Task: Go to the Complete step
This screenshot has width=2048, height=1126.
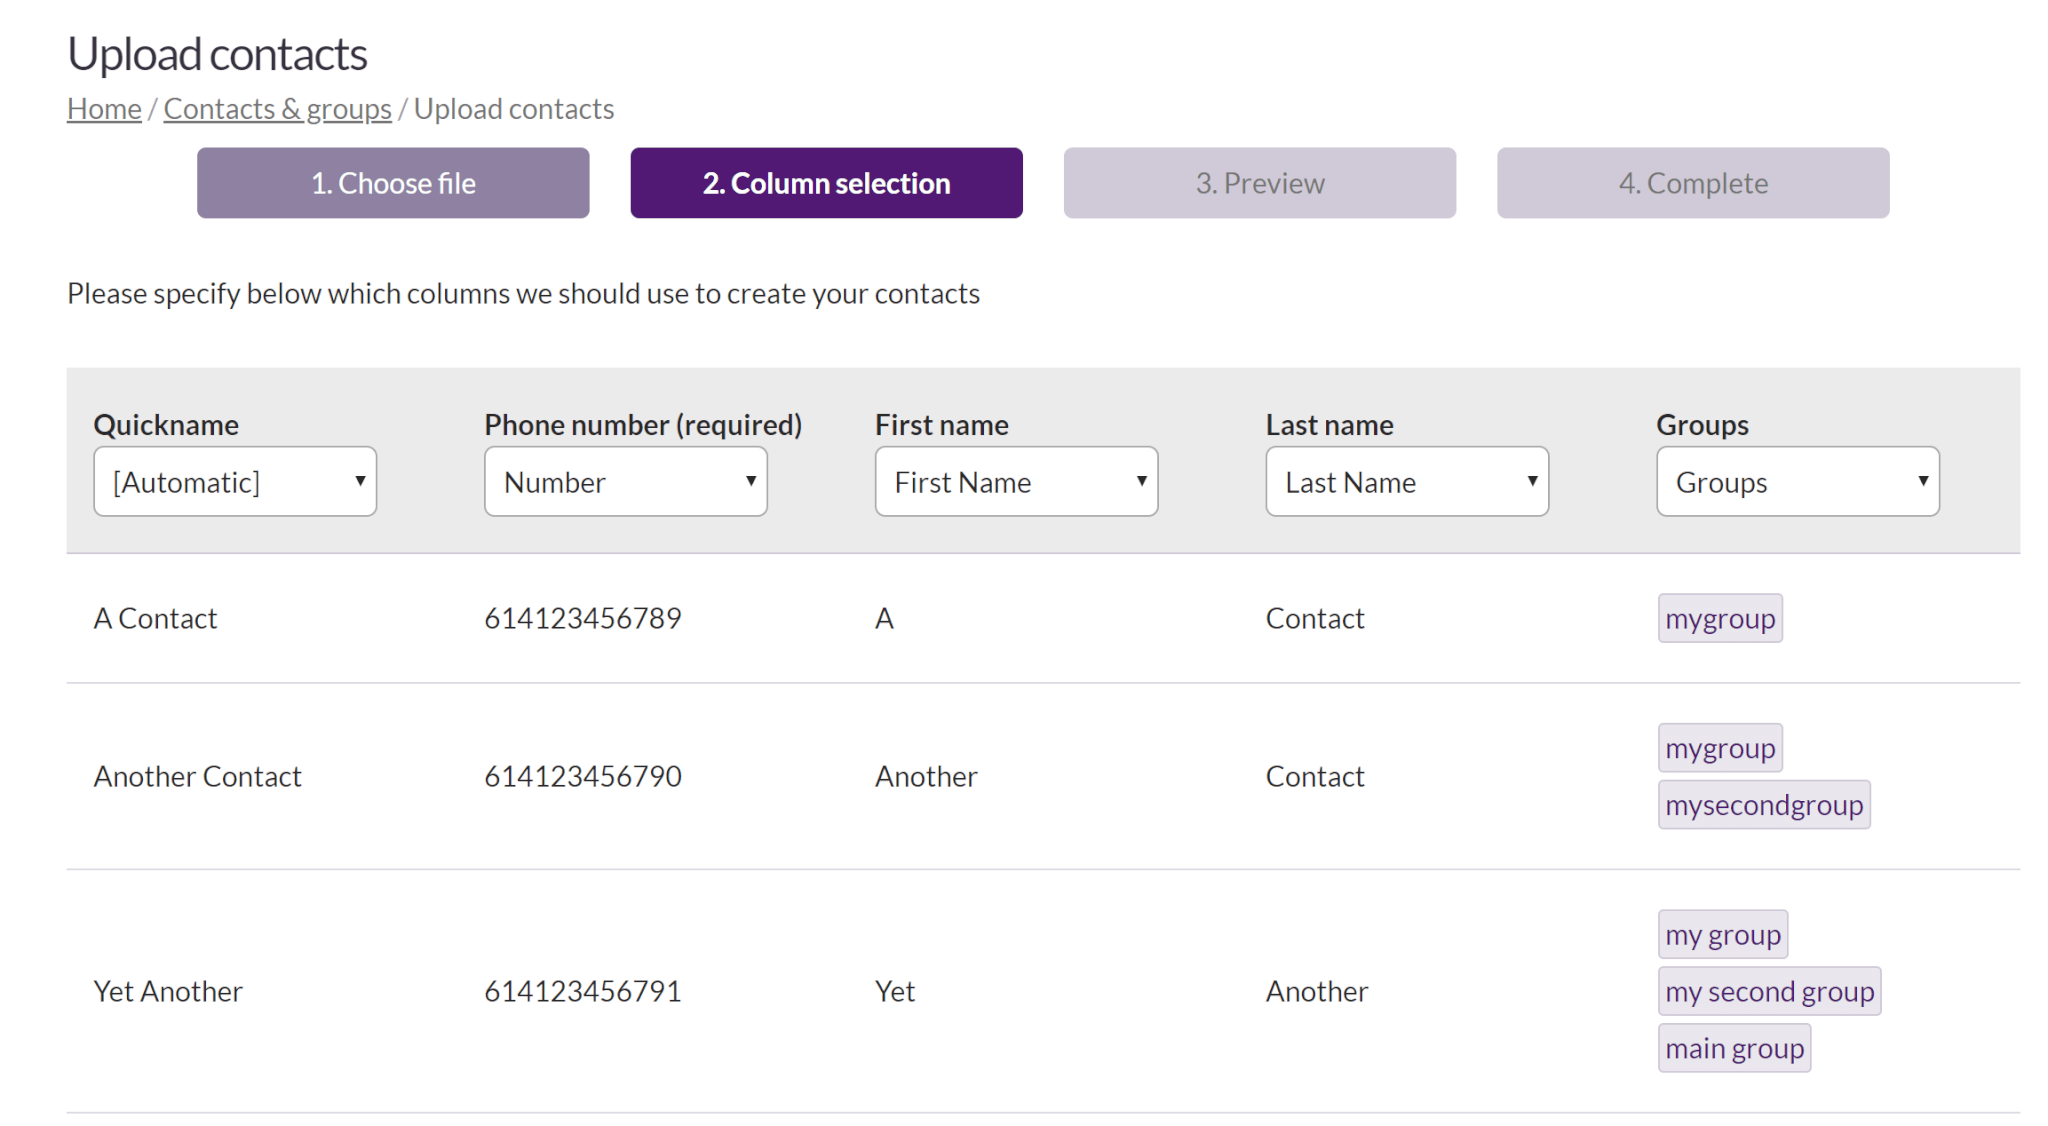Action: click(1692, 183)
